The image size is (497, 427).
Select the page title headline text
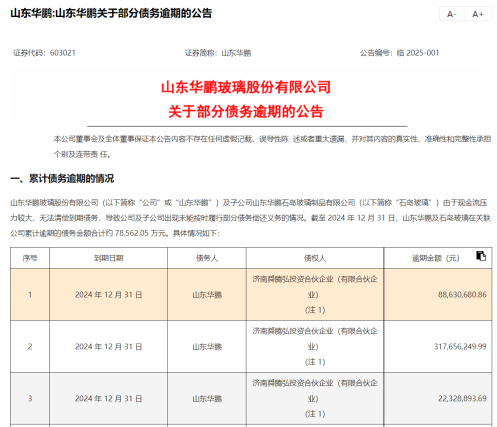(111, 13)
